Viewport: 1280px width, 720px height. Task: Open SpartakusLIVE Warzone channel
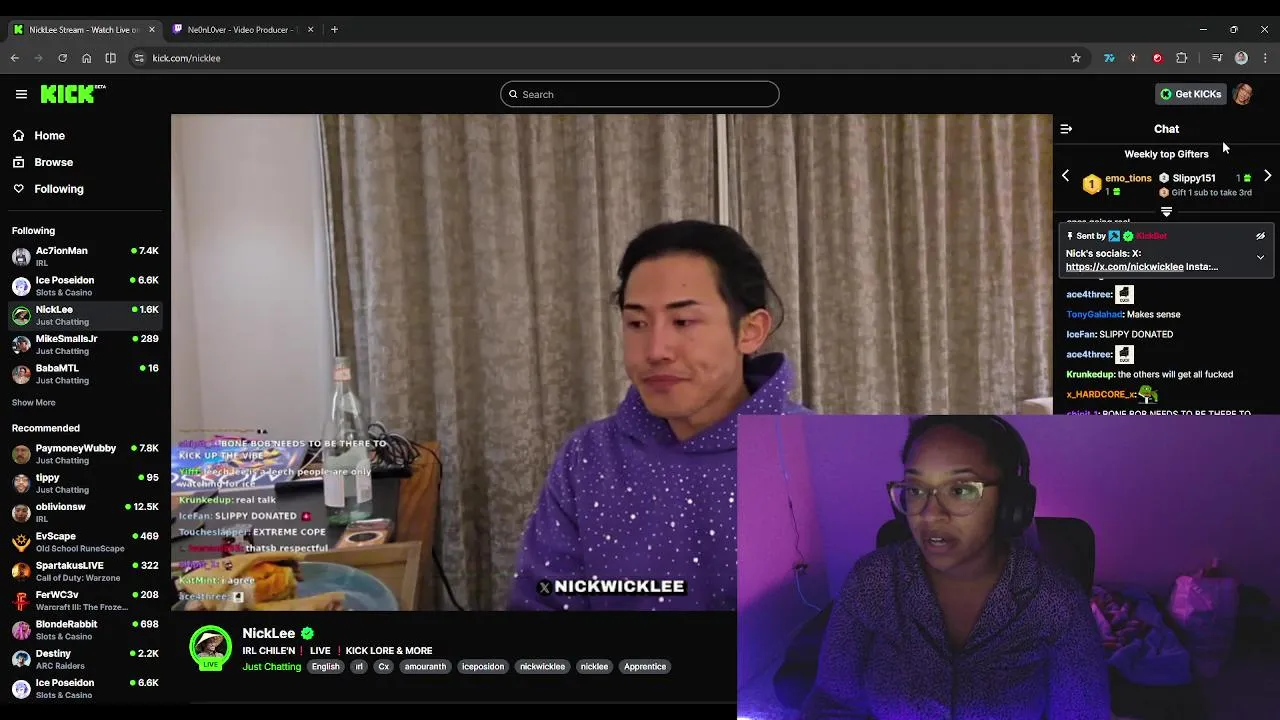(85, 571)
